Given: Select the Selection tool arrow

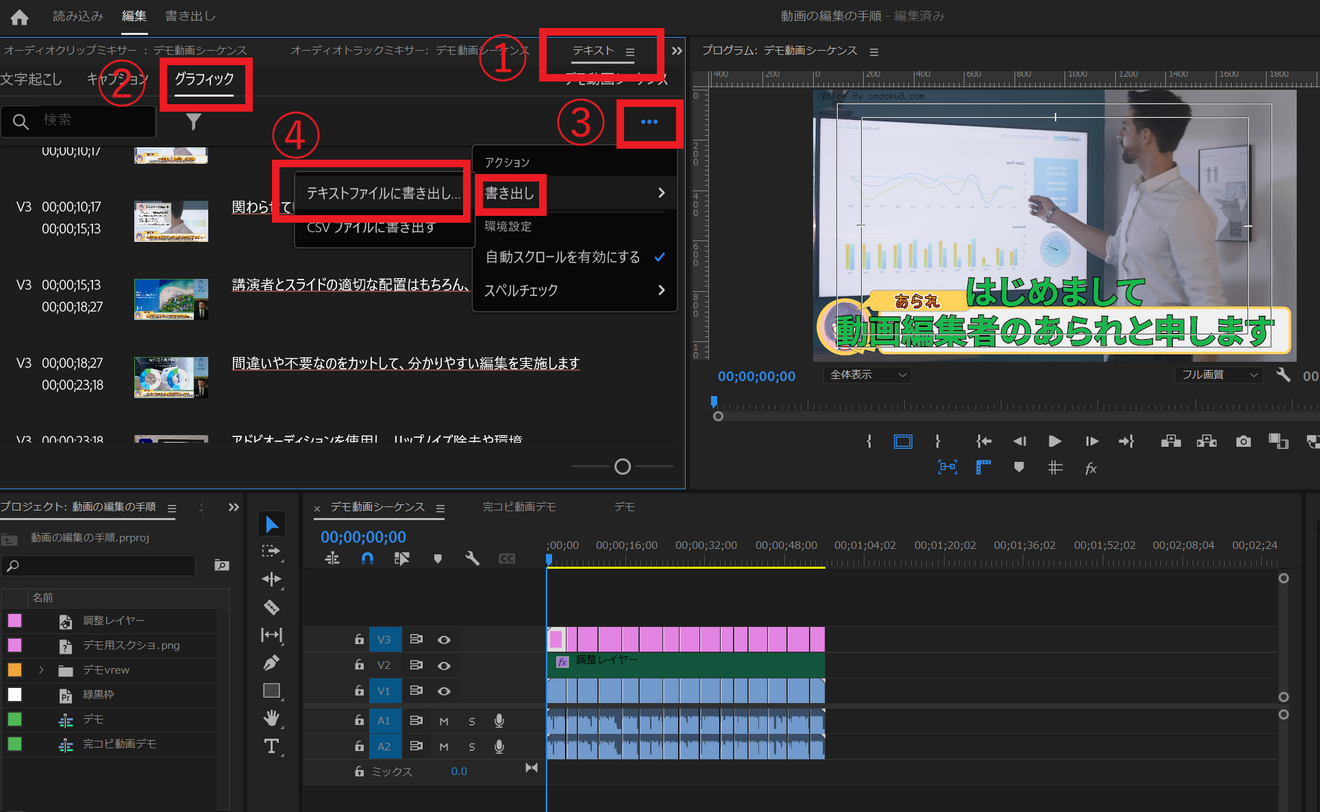Looking at the screenshot, I should (x=271, y=524).
